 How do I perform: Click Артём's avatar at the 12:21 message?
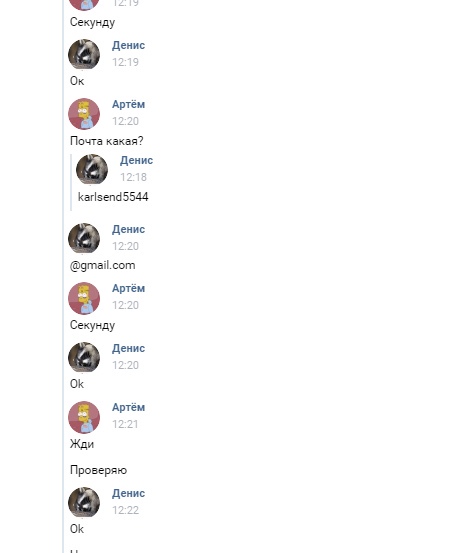(84, 417)
